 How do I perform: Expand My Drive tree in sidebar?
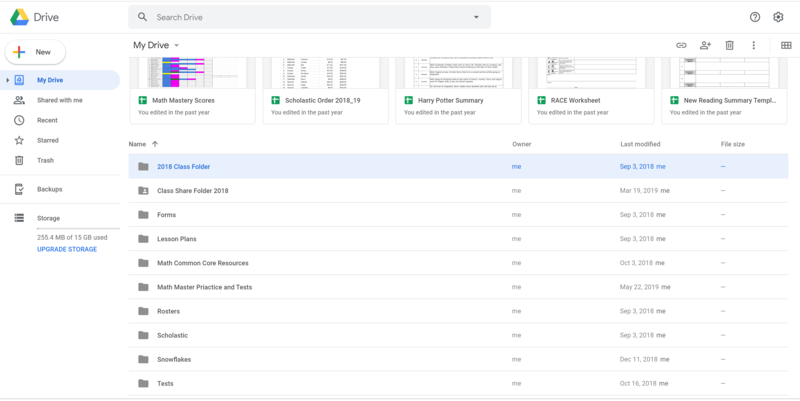point(8,80)
